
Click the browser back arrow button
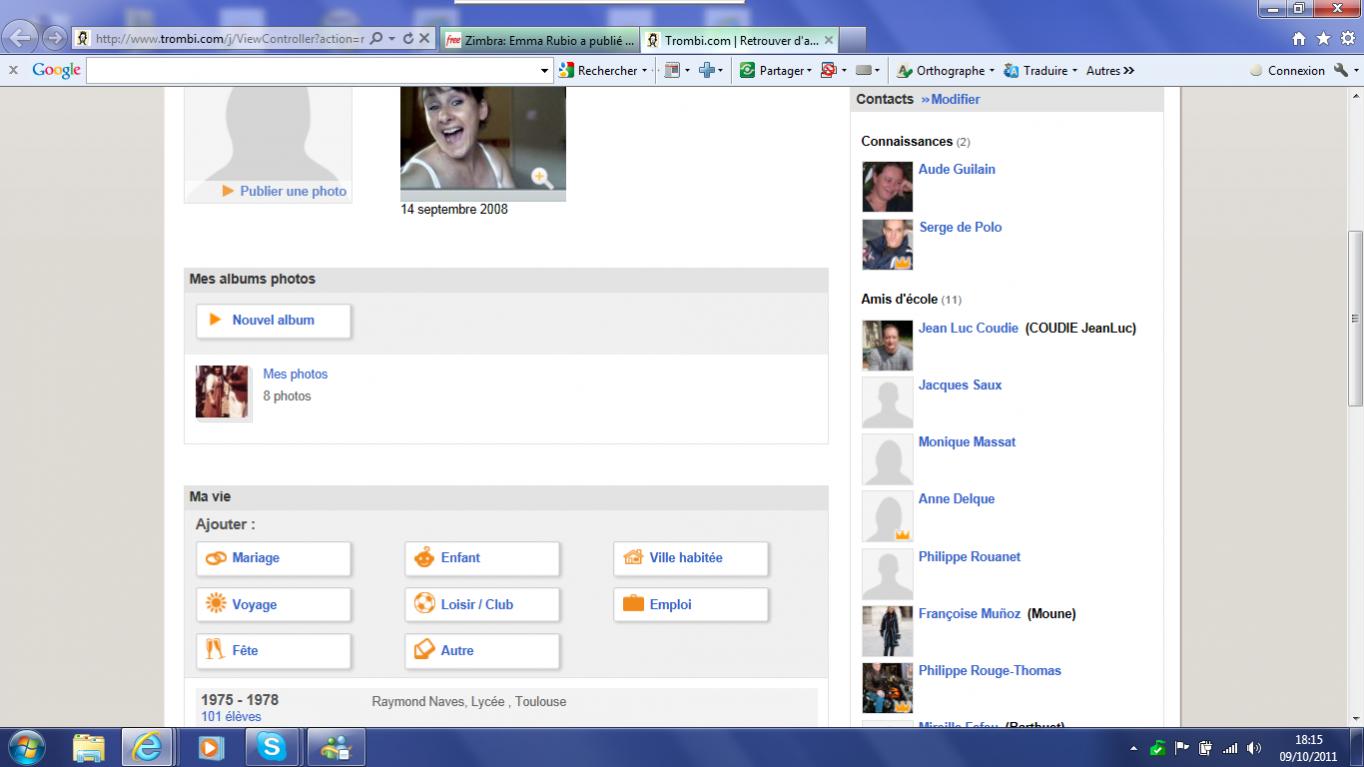coord(21,39)
